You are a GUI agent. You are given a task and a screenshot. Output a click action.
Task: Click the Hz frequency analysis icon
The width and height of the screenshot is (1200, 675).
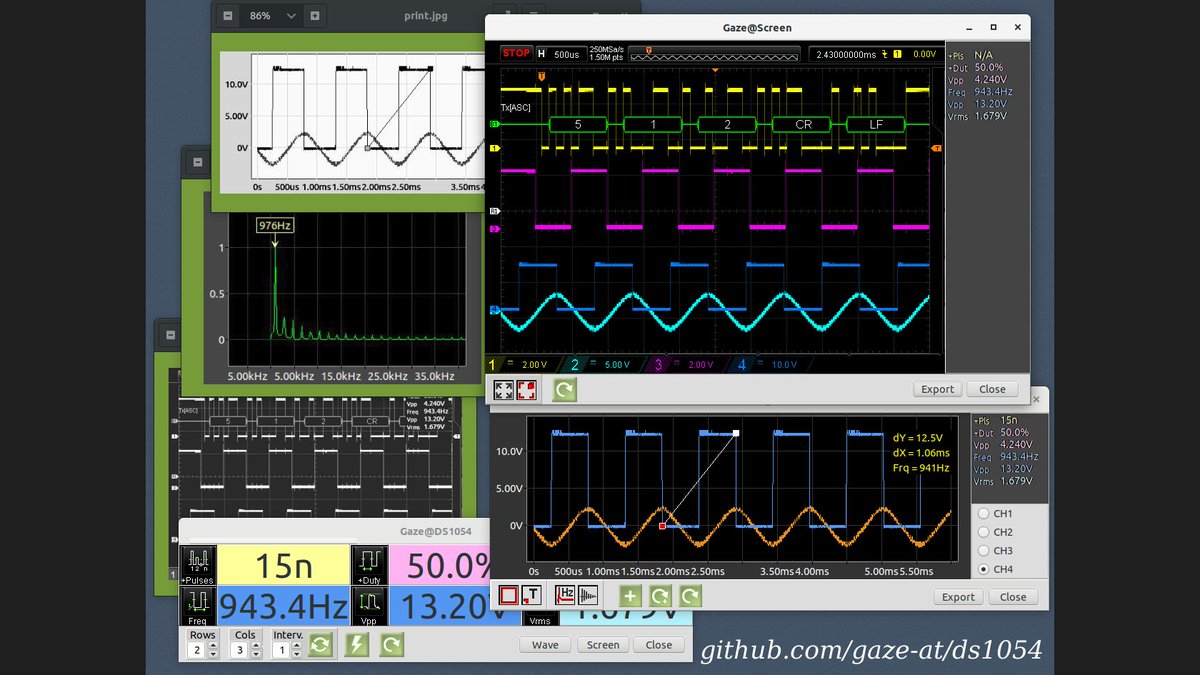pos(565,595)
